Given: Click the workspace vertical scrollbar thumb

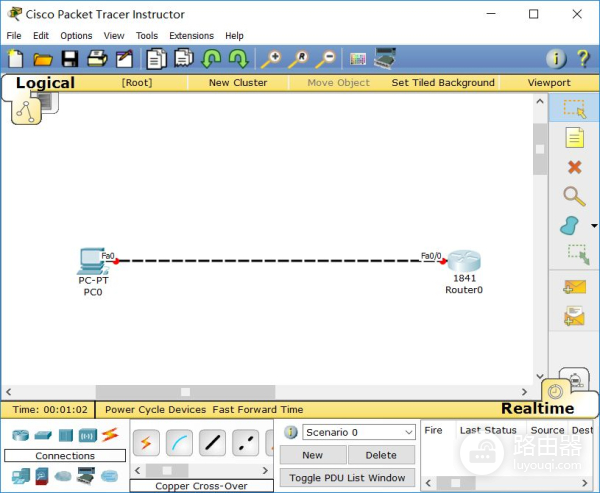Looking at the screenshot, I should coord(540,149).
